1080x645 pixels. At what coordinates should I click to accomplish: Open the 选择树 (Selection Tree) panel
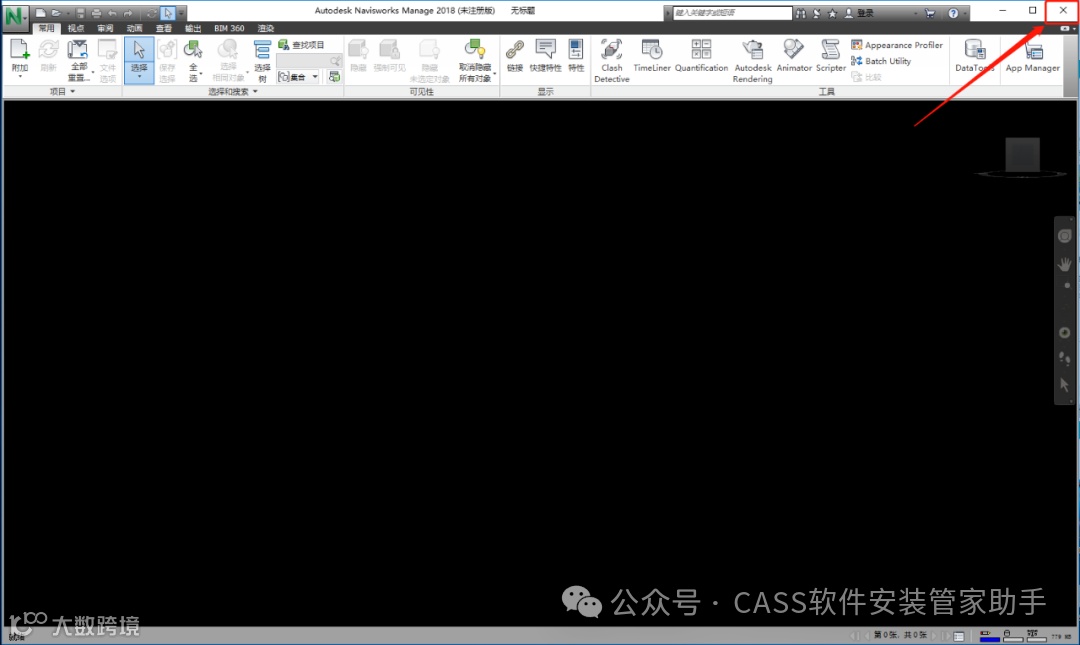tap(262, 61)
